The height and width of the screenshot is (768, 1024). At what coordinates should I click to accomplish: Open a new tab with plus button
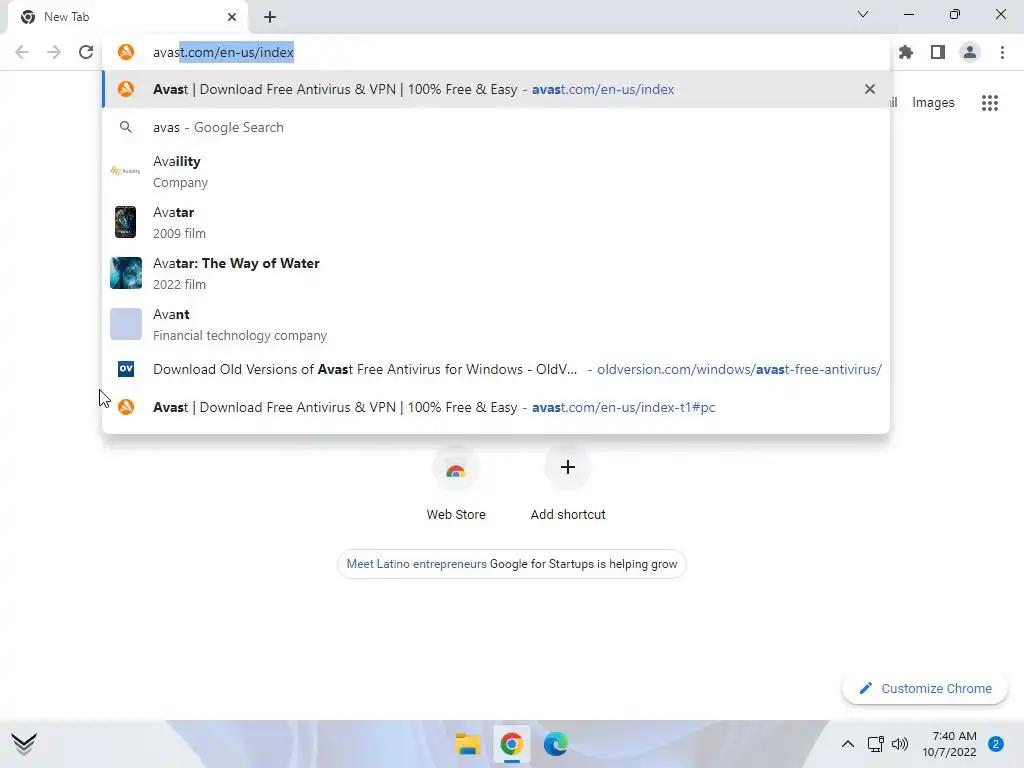click(x=270, y=17)
